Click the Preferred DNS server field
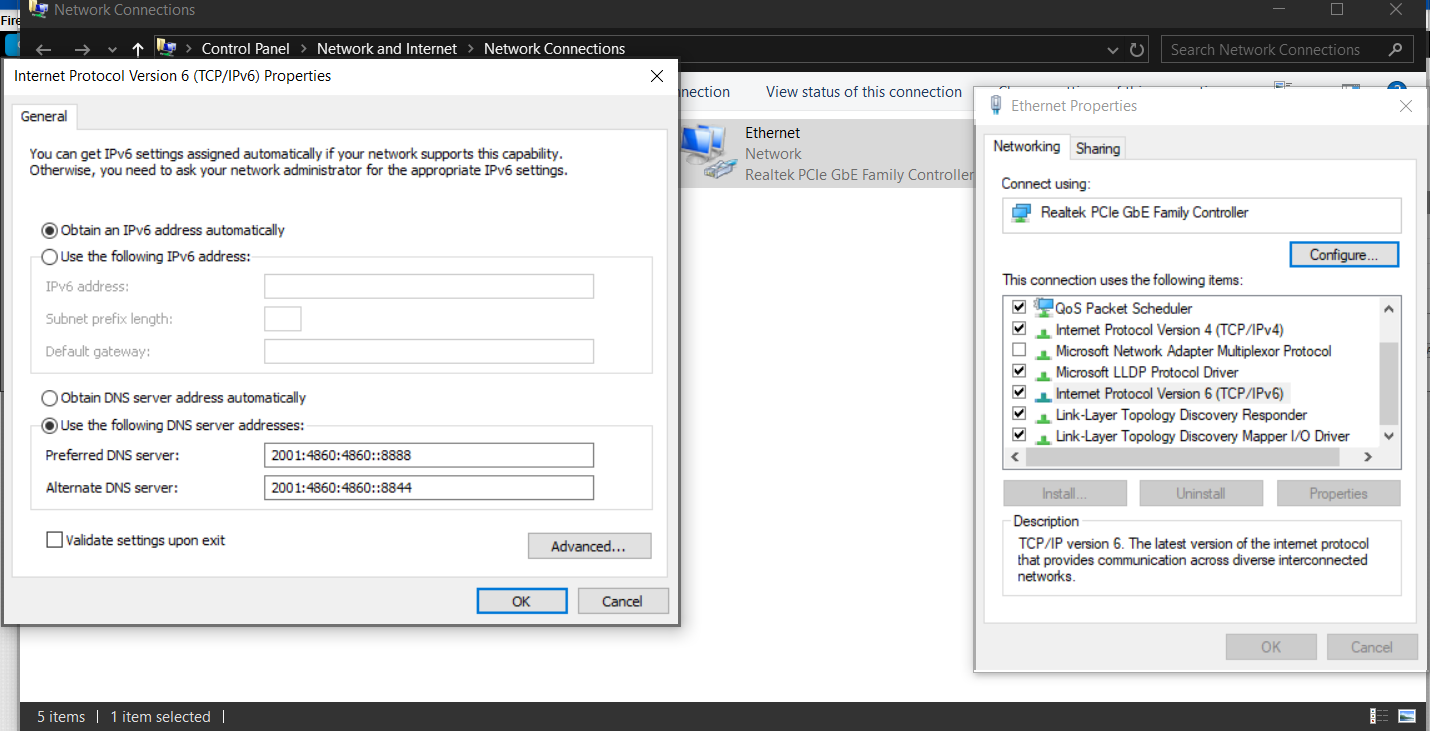 pyautogui.click(x=429, y=456)
